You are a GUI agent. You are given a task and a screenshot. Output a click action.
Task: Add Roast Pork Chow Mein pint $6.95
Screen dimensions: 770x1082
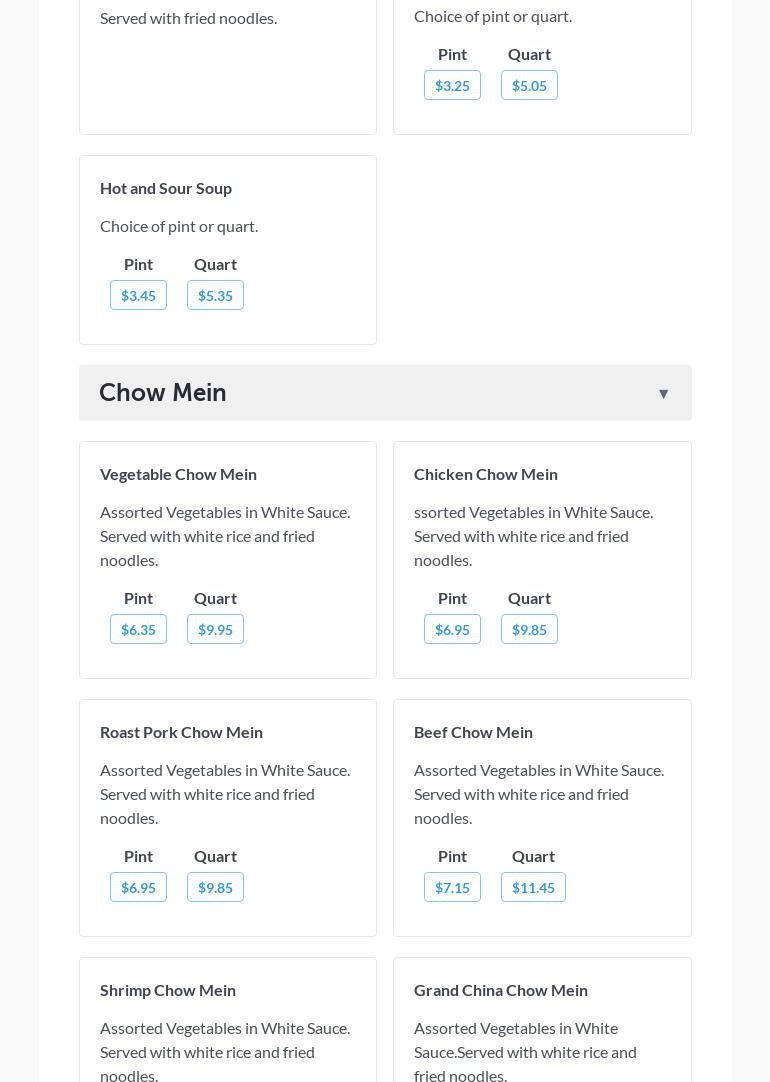138,887
